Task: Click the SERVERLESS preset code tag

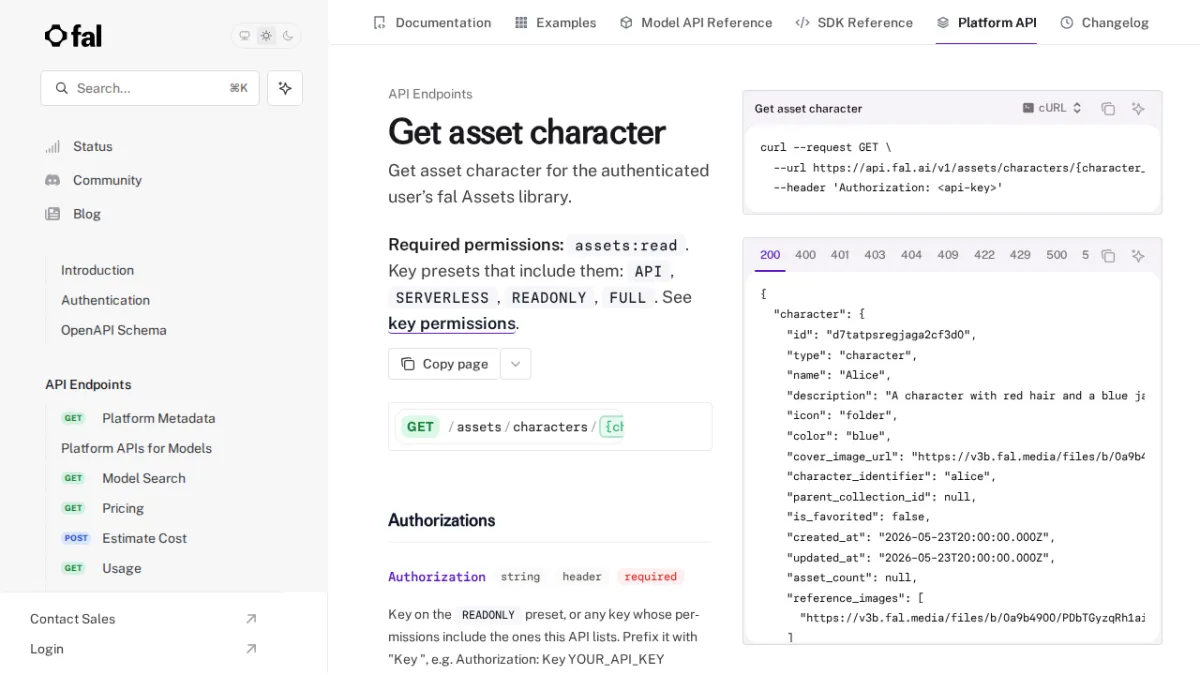Action: pyautogui.click(x=442, y=298)
